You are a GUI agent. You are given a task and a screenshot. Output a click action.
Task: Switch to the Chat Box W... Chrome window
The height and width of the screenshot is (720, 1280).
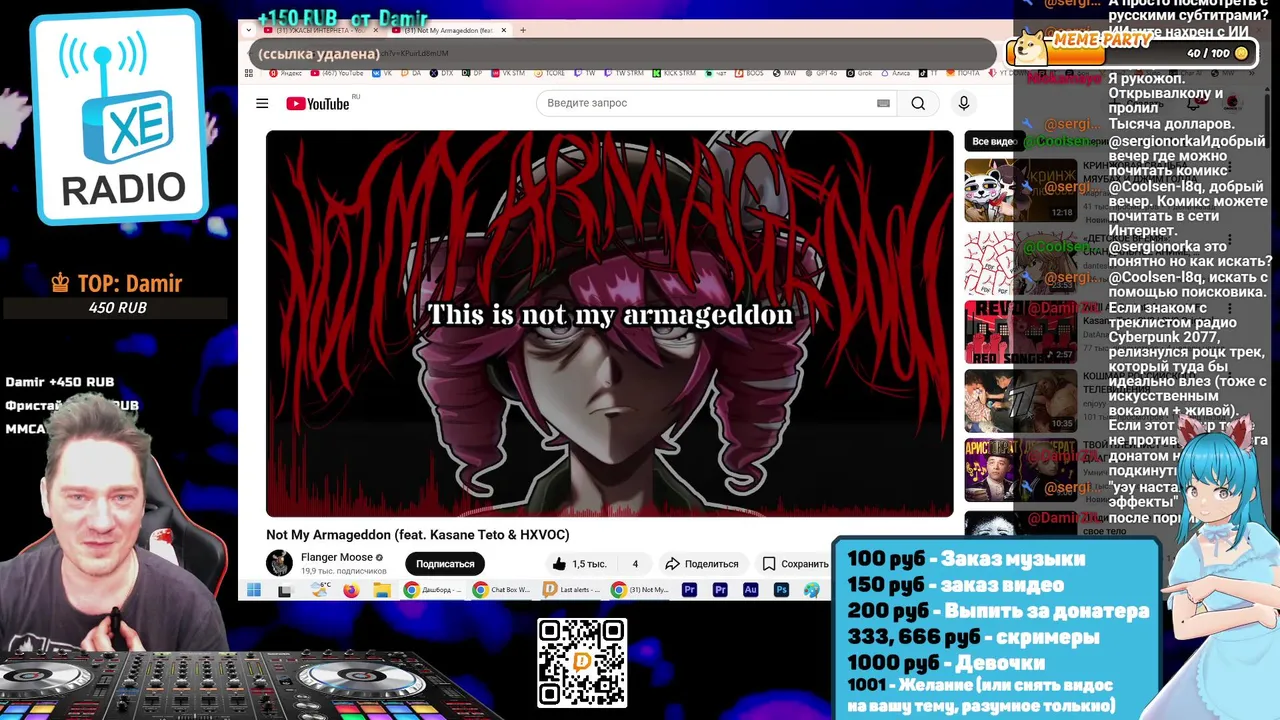tap(502, 591)
